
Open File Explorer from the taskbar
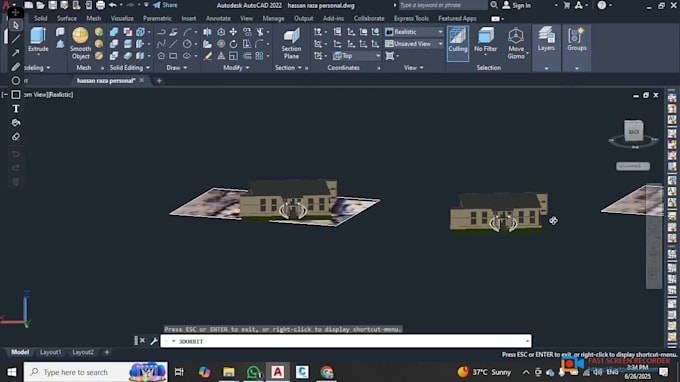(229, 372)
